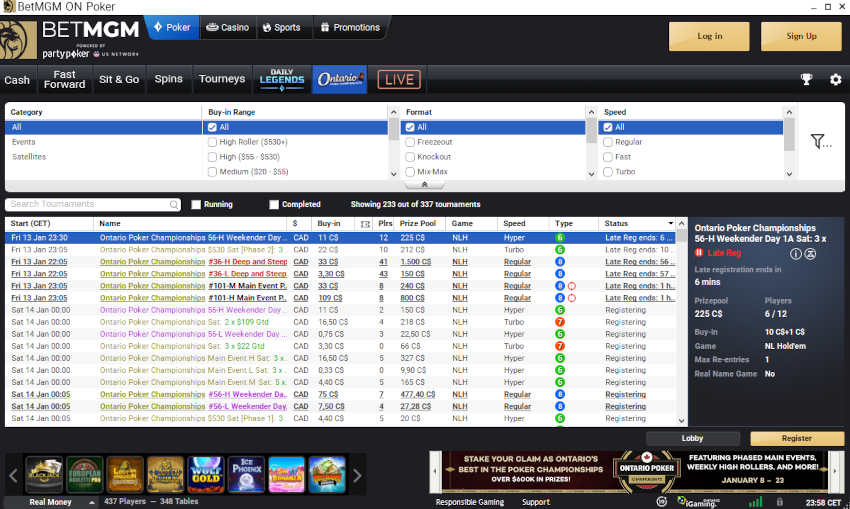Open the Promotions section
Screen dimensions: 850x509
pyautogui.click(x=350, y=27)
